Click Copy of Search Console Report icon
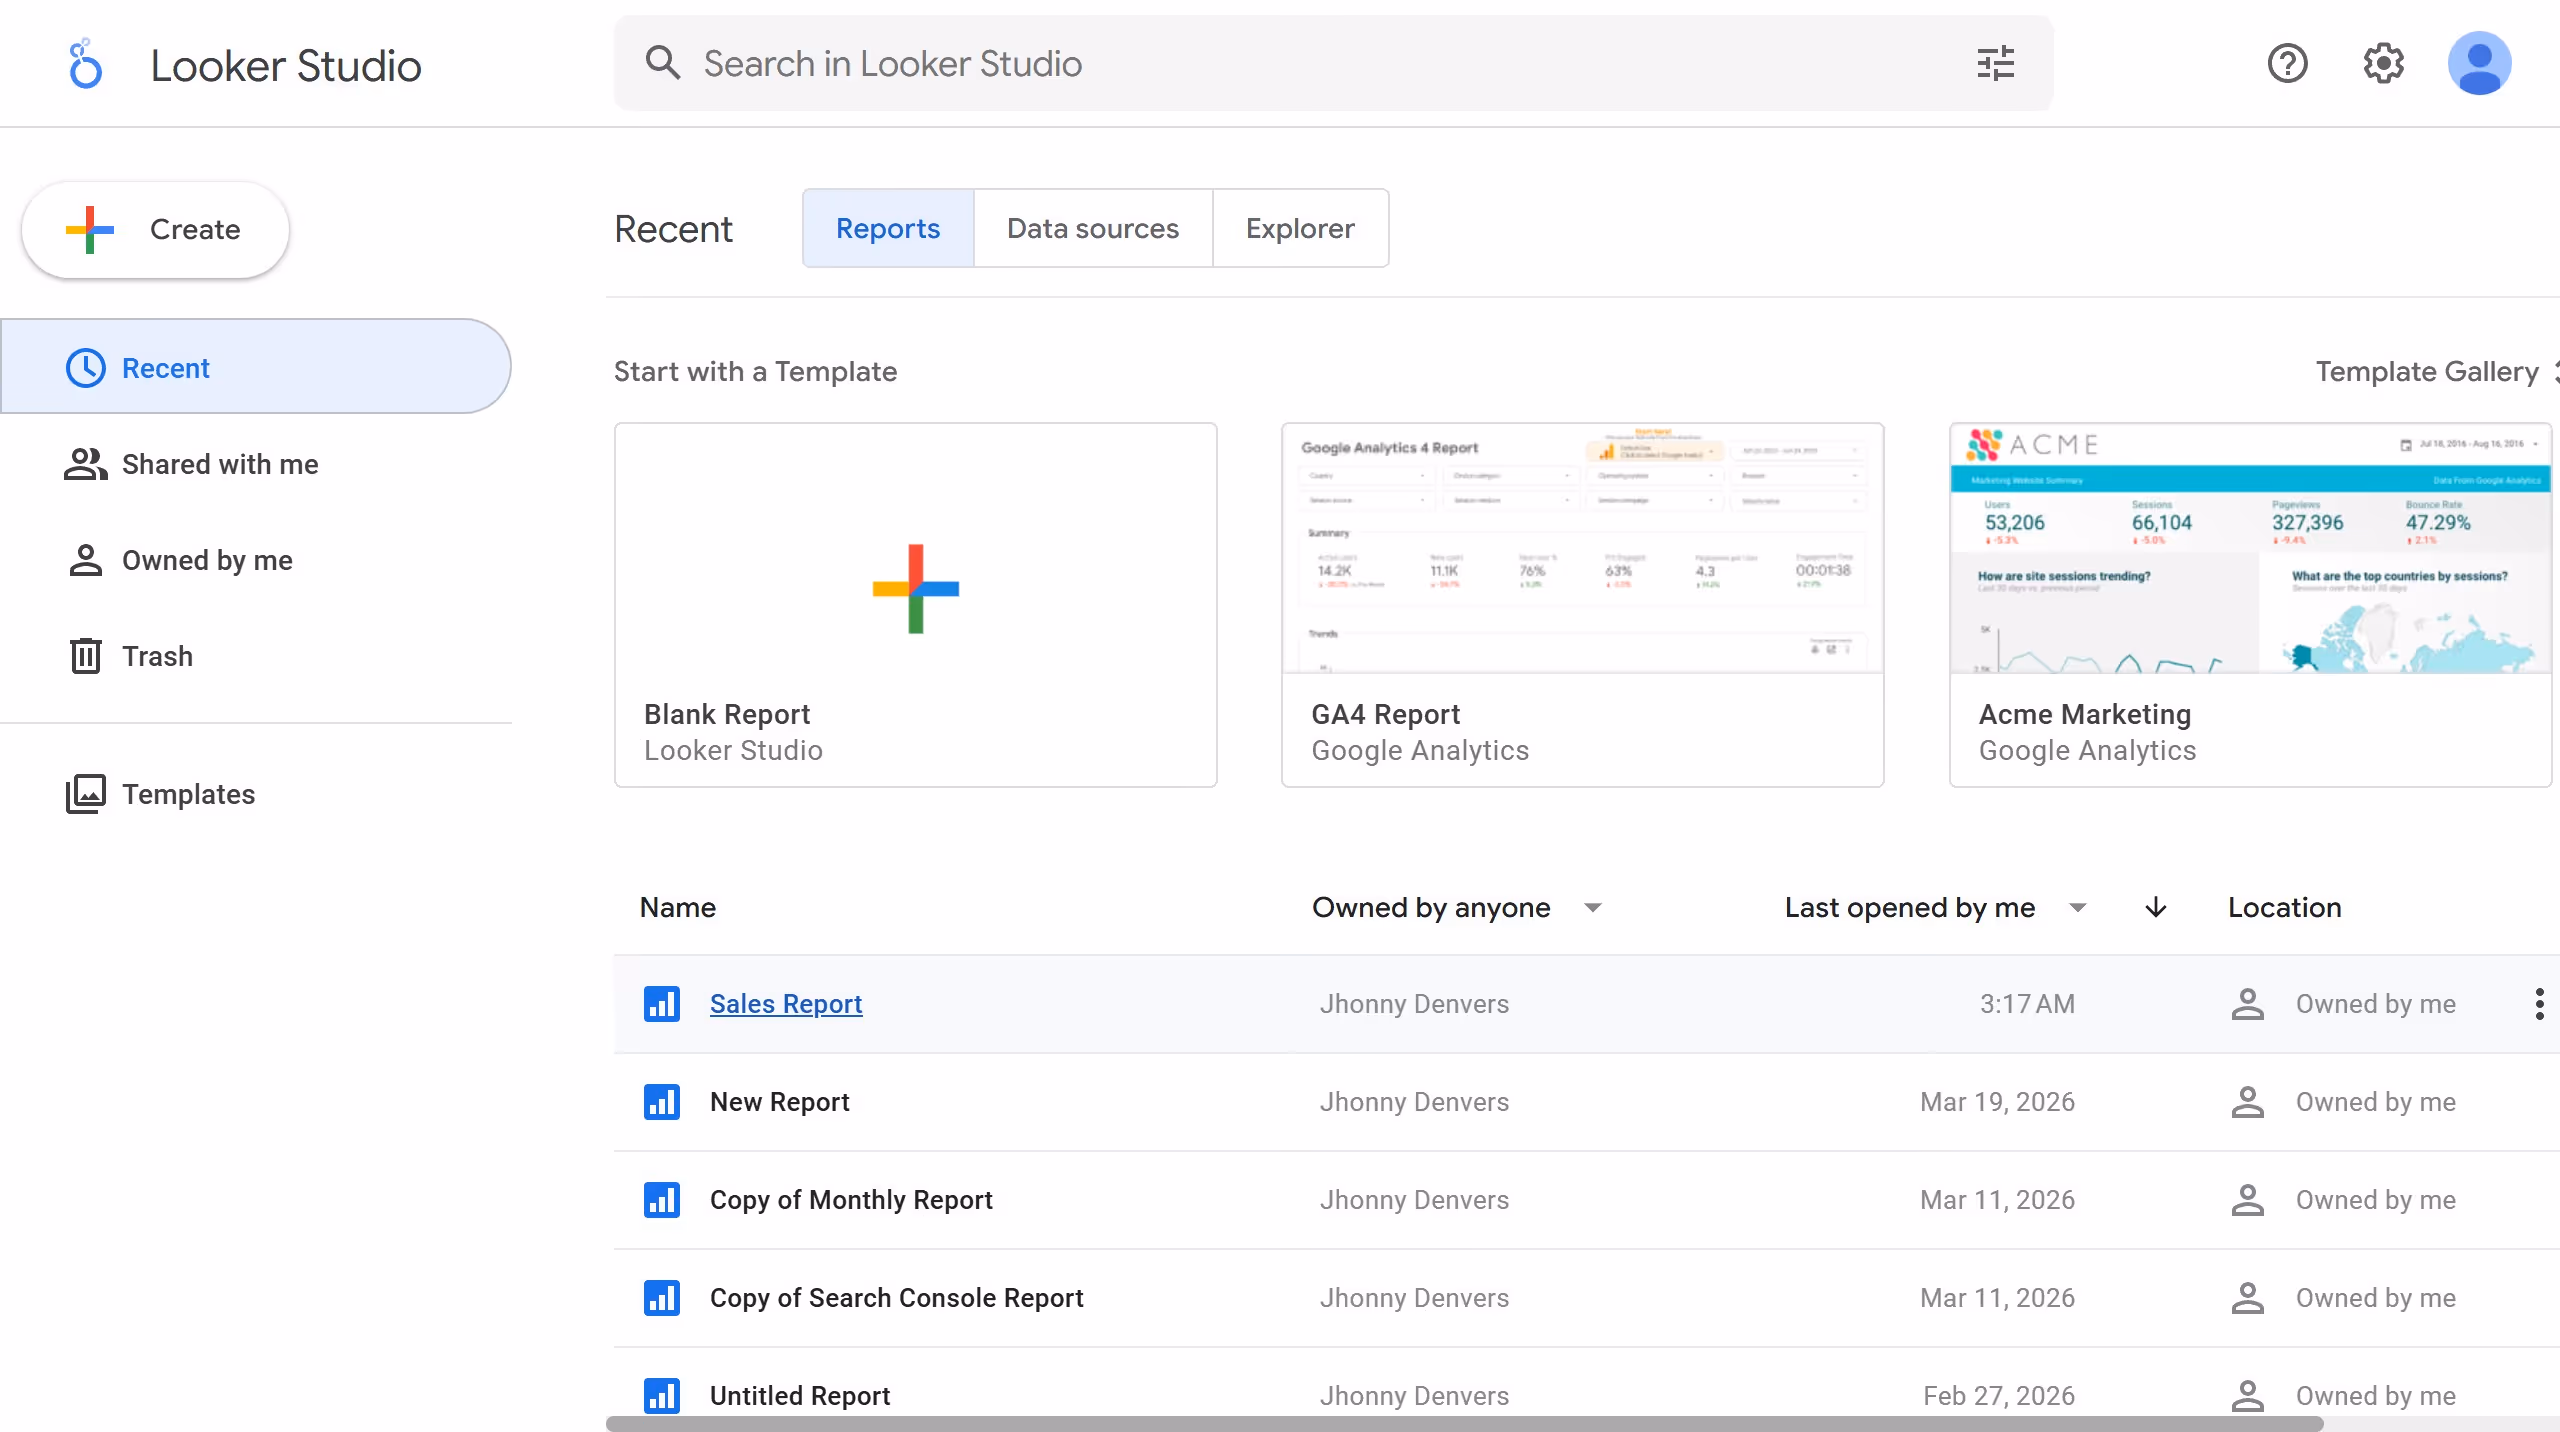The image size is (2560, 1432). (662, 1298)
